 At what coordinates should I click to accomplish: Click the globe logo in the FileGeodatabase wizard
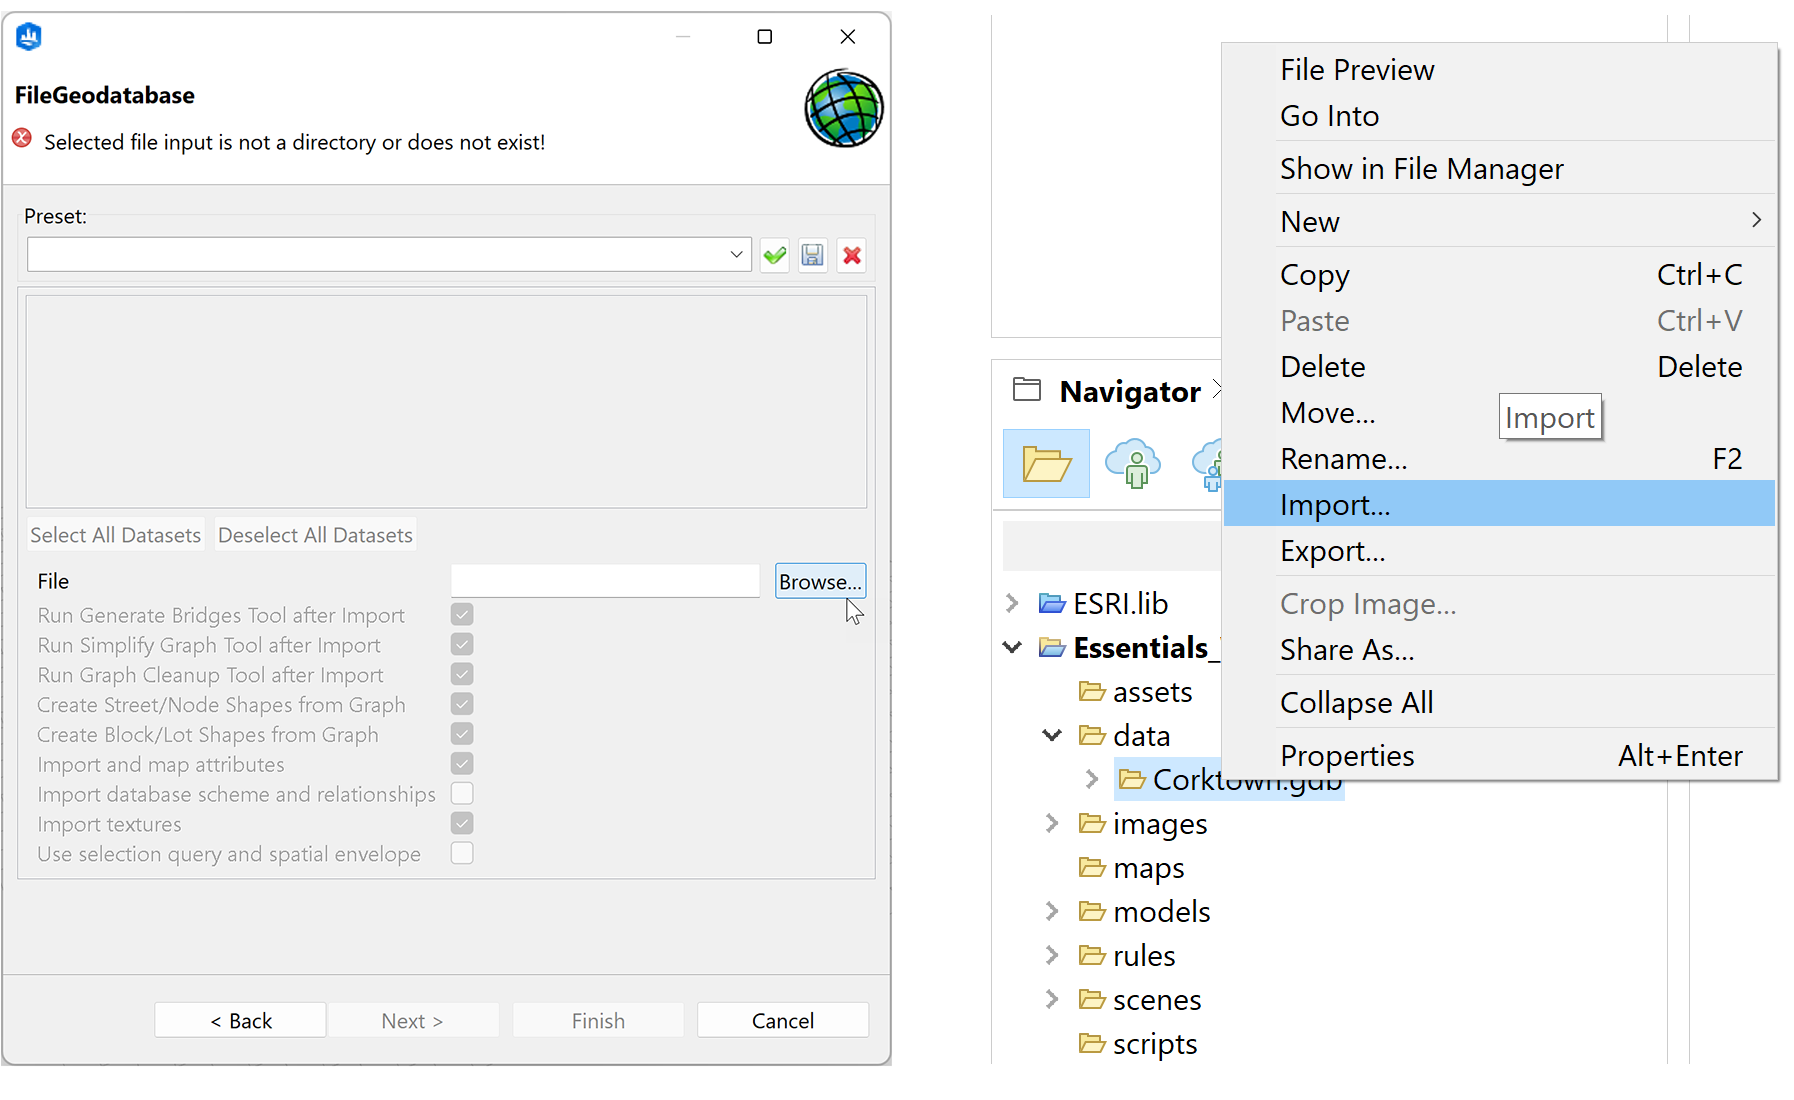point(843,108)
